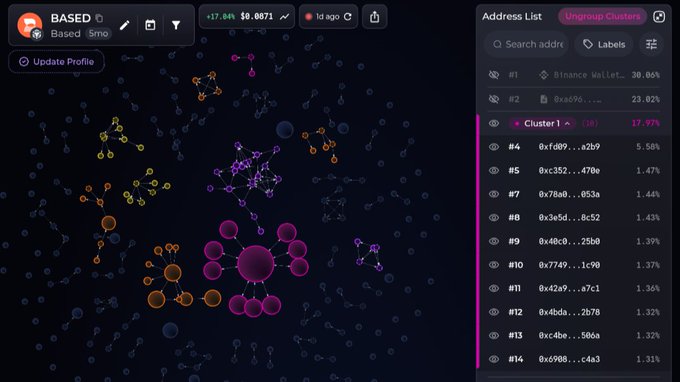Focus the Search address field

(526, 44)
